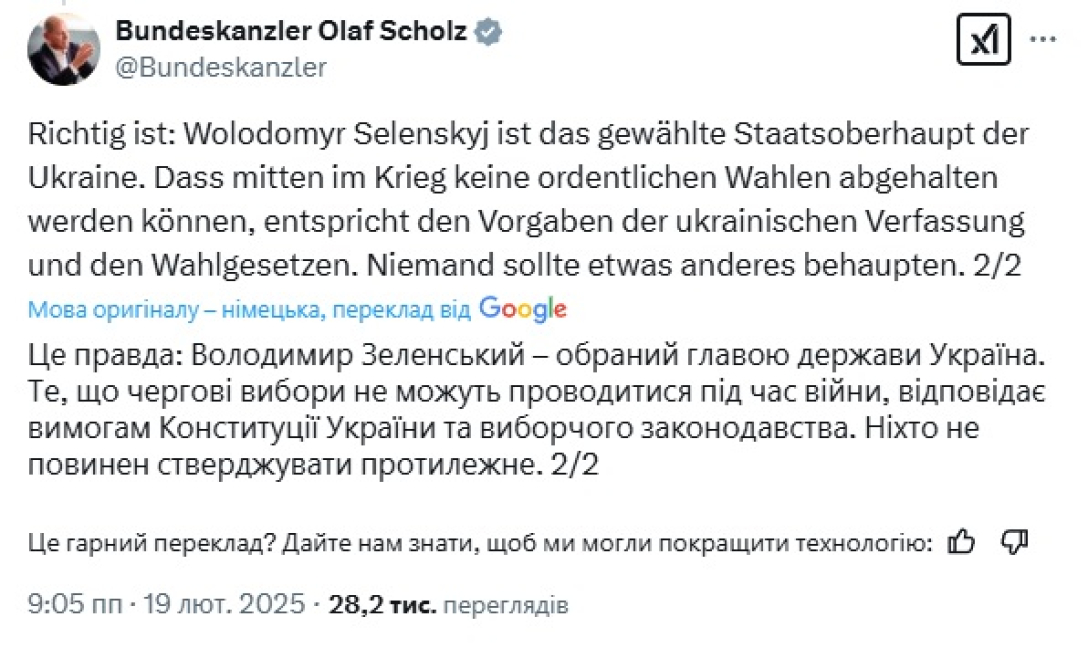Click the '19 лют. 2025' date
This screenshot has height=648, width=1088.
click(x=229, y=605)
